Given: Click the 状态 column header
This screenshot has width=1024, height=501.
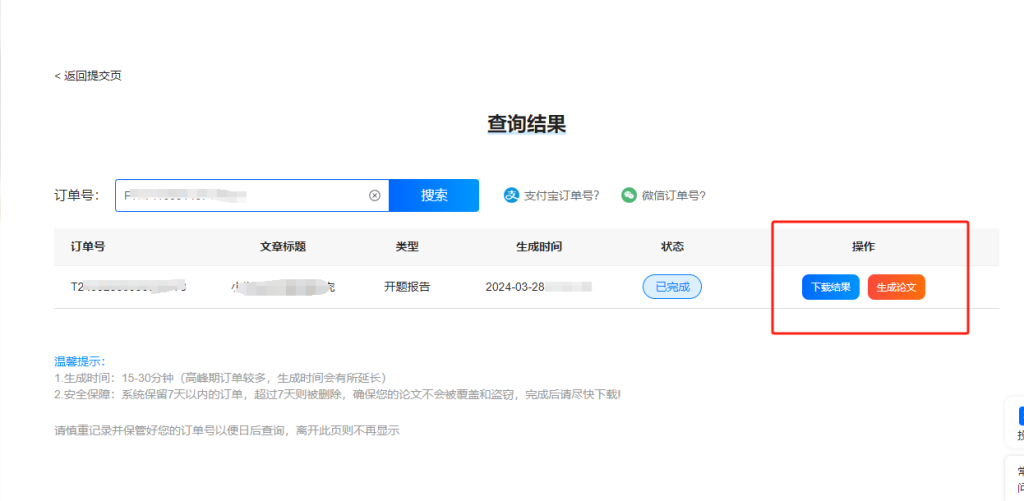Looking at the screenshot, I should [672, 247].
